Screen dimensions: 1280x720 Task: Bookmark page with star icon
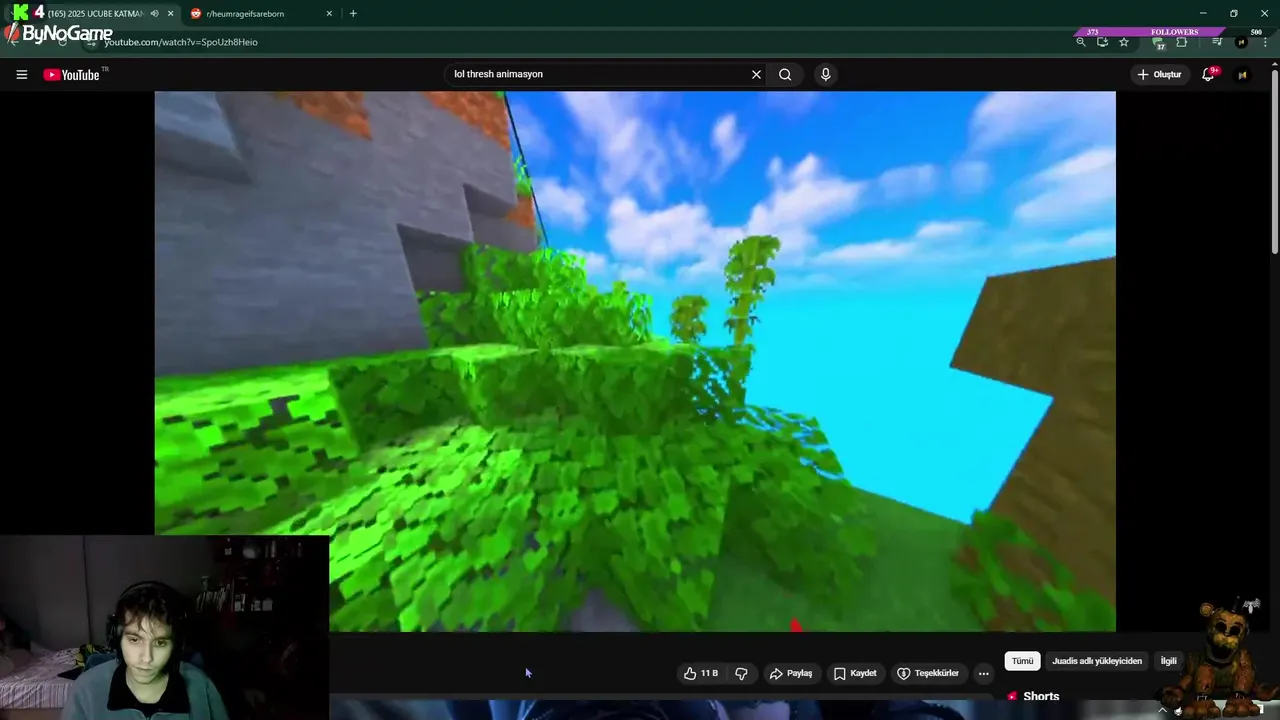[1124, 42]
